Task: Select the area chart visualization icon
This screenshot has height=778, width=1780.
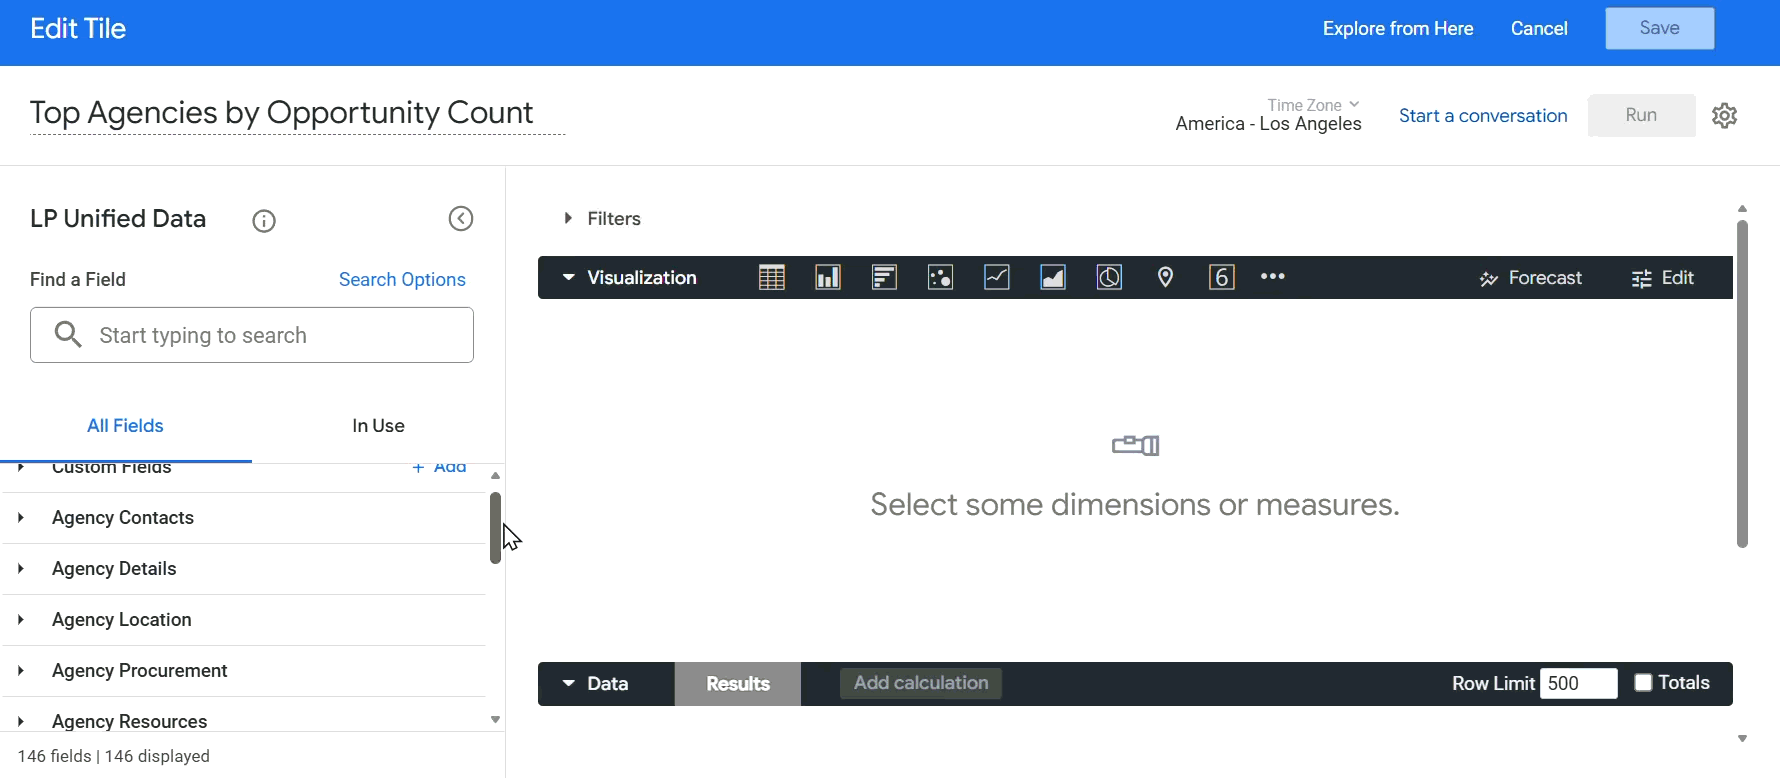Action: (1053, 278)
